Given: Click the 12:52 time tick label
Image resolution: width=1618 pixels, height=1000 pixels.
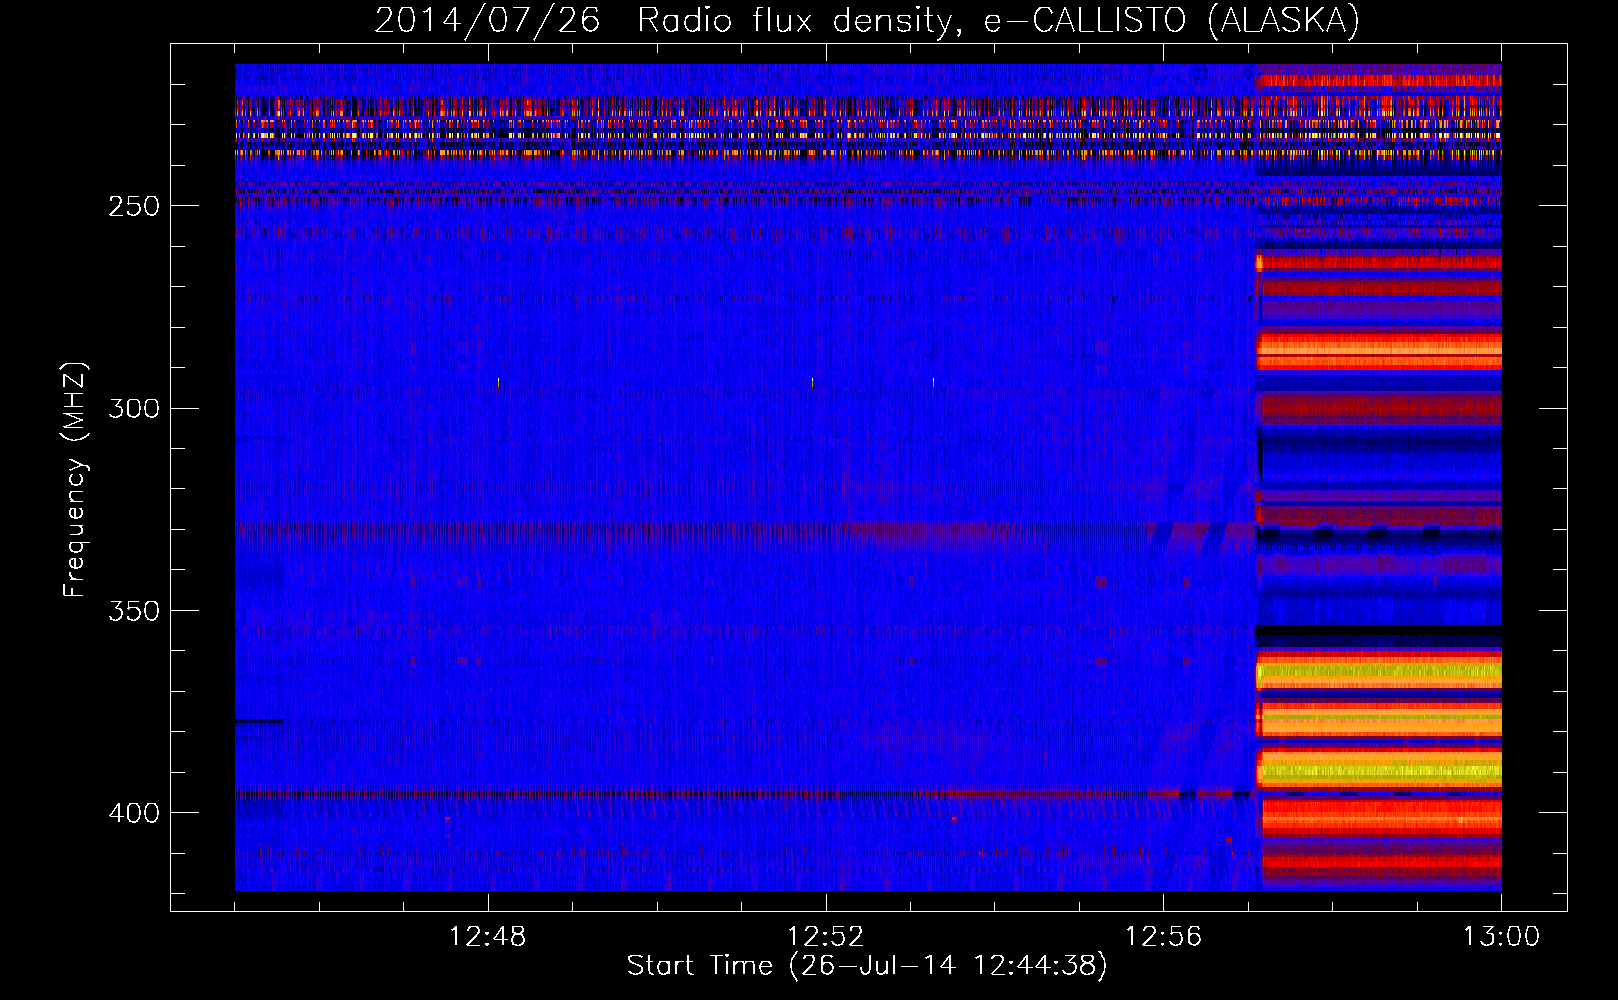Looking at the screenshot, I should (x=826, y=937).
